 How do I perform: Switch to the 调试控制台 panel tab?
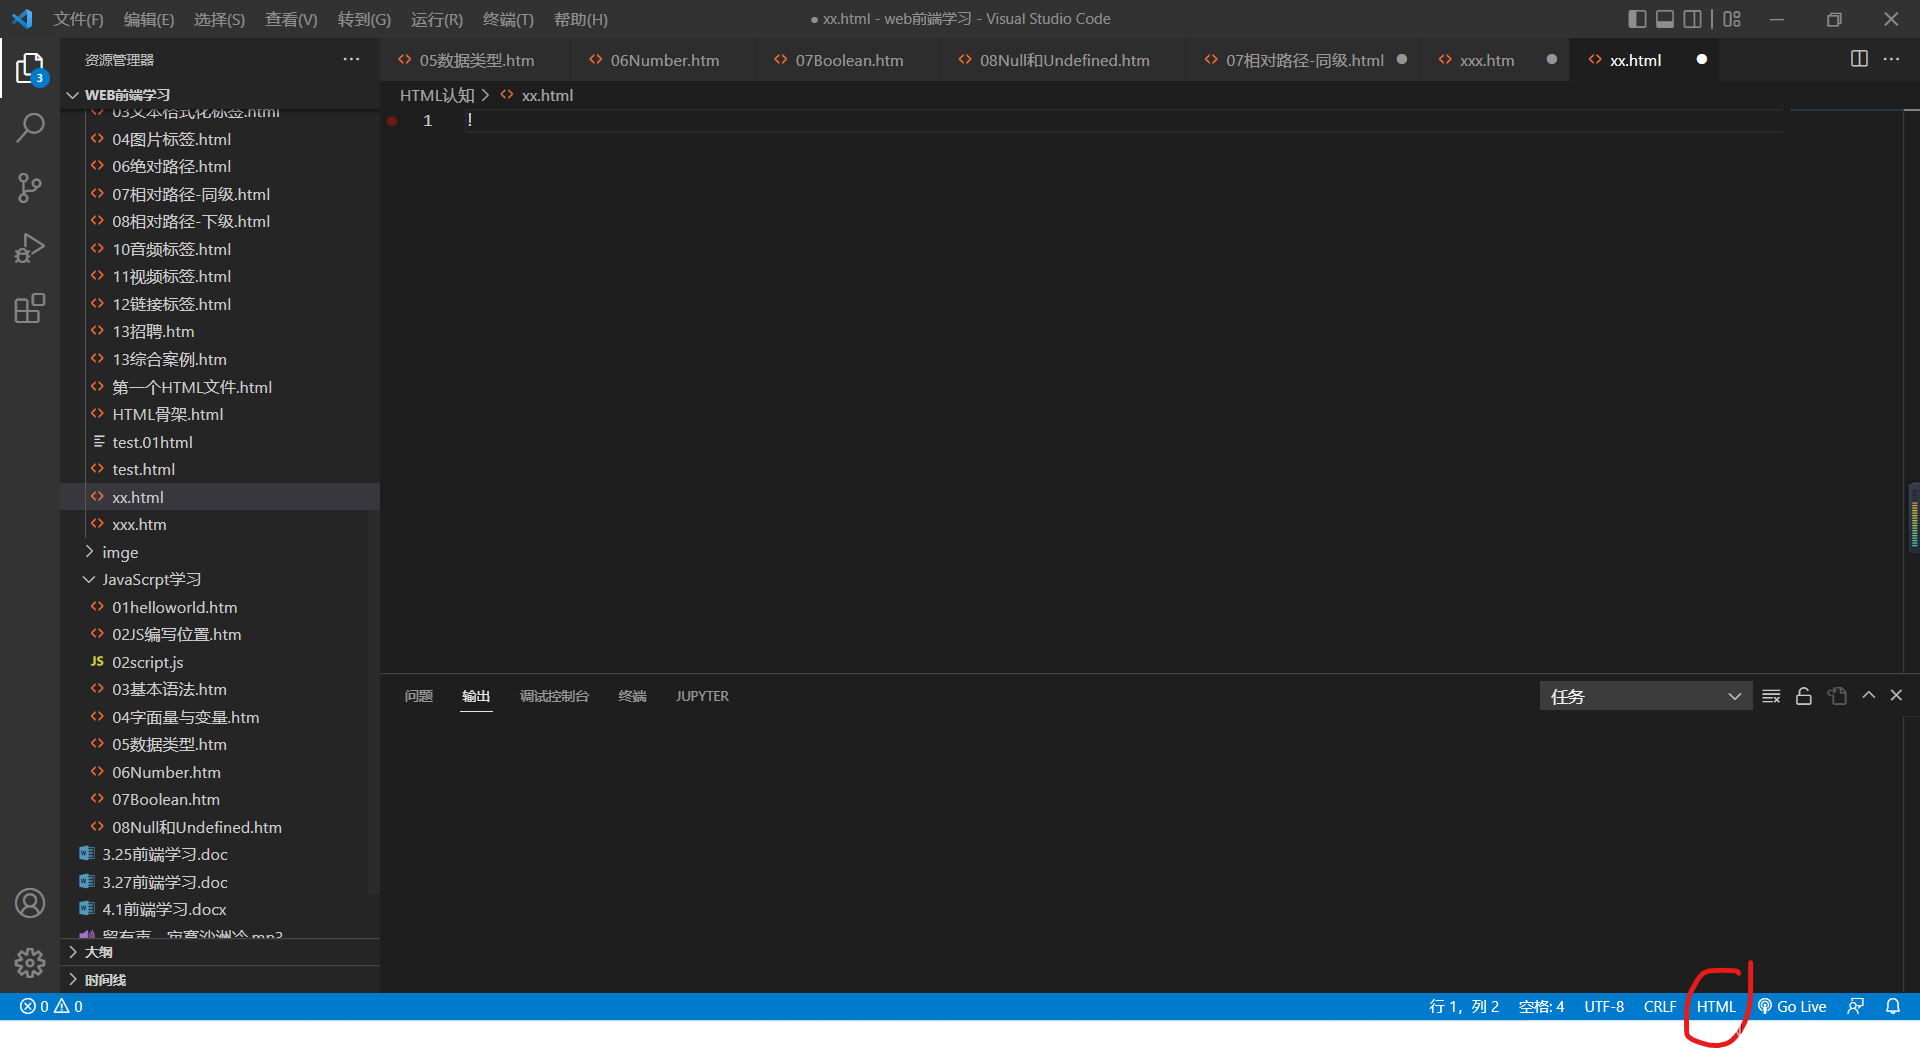coord(554,696)
